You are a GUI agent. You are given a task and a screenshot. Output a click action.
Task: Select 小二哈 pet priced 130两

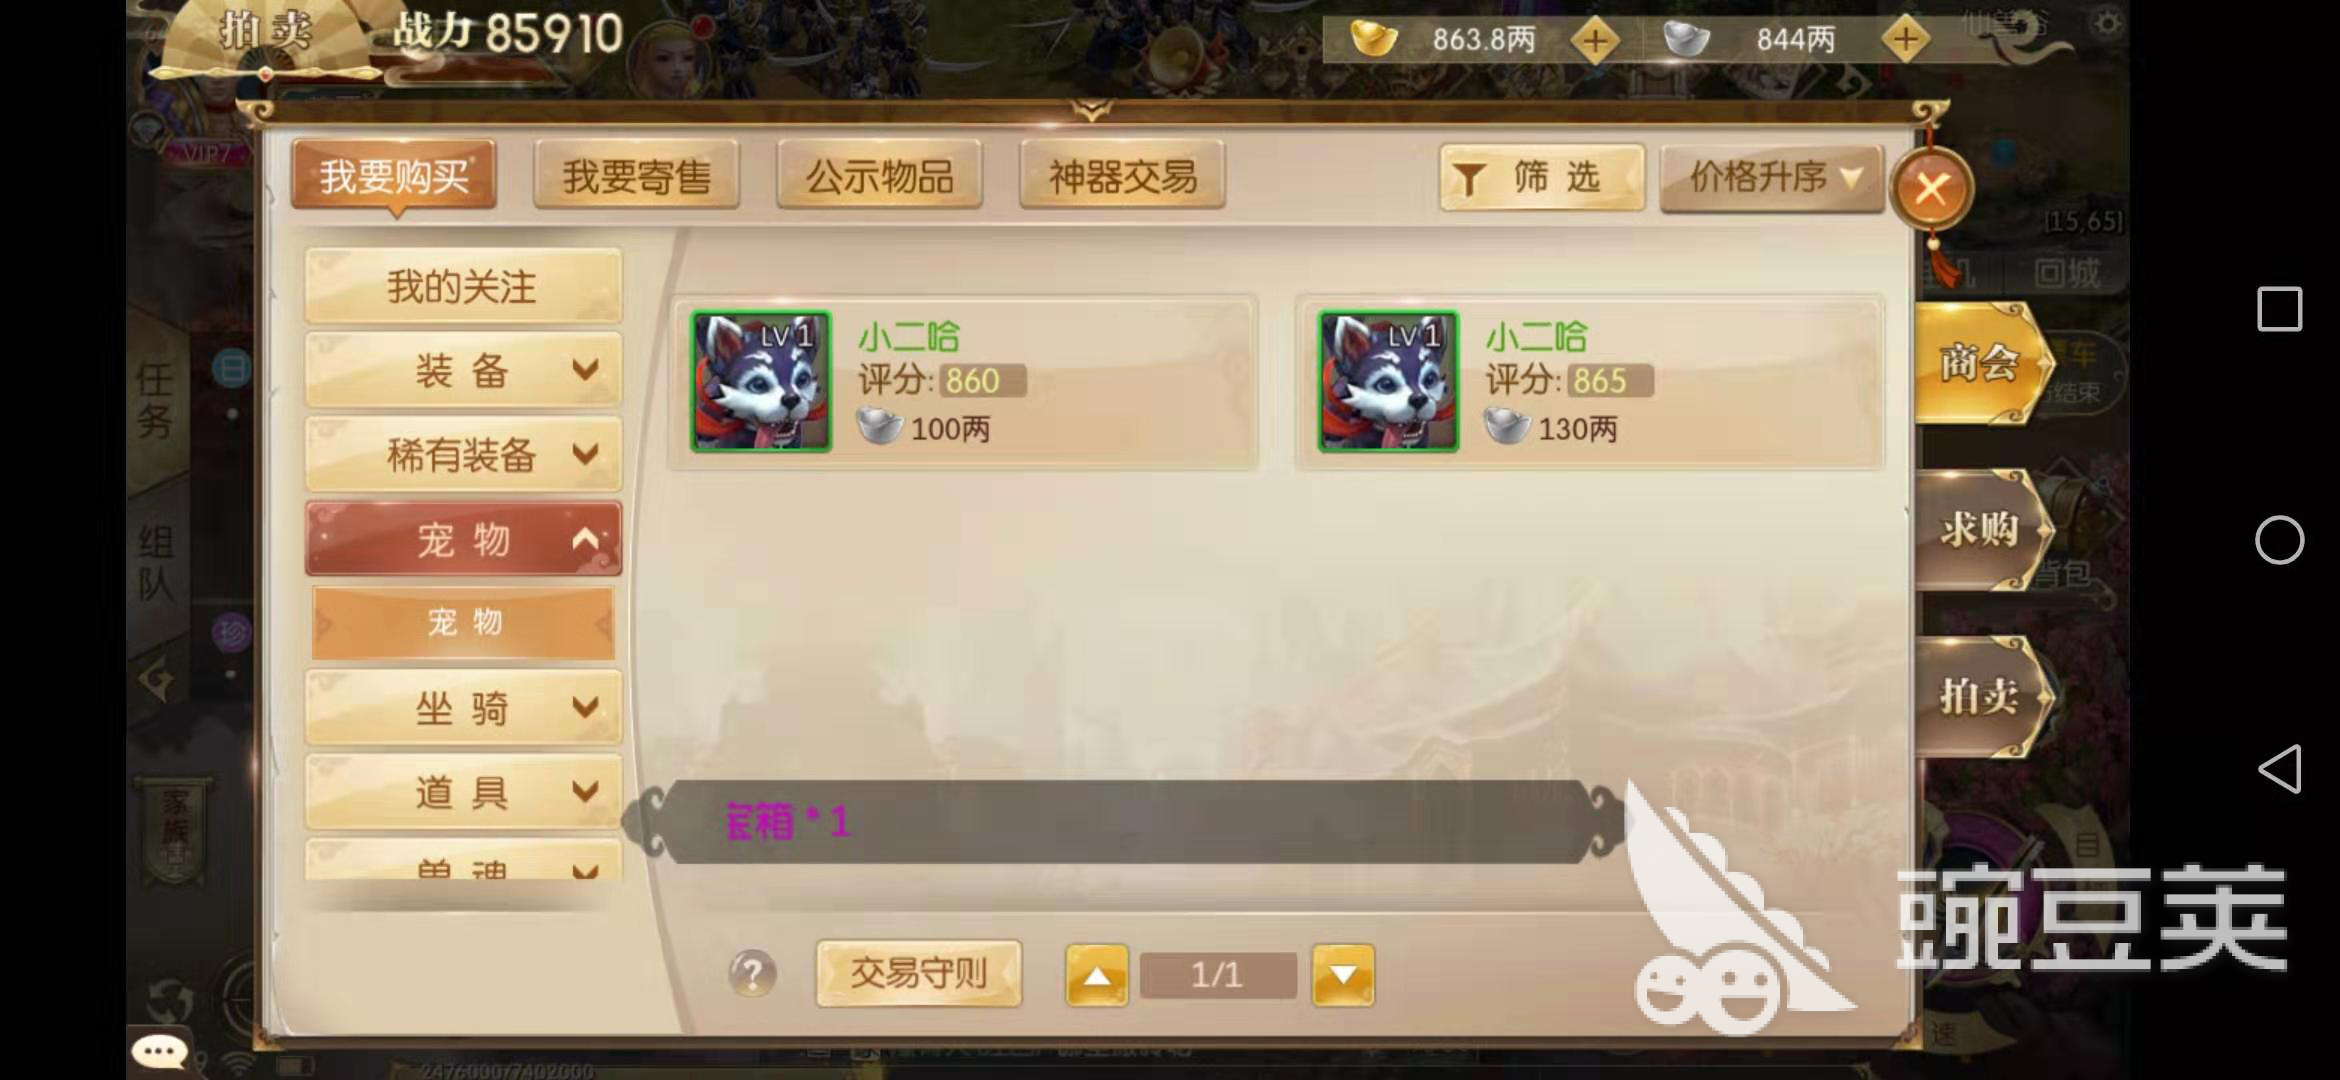1590,382
